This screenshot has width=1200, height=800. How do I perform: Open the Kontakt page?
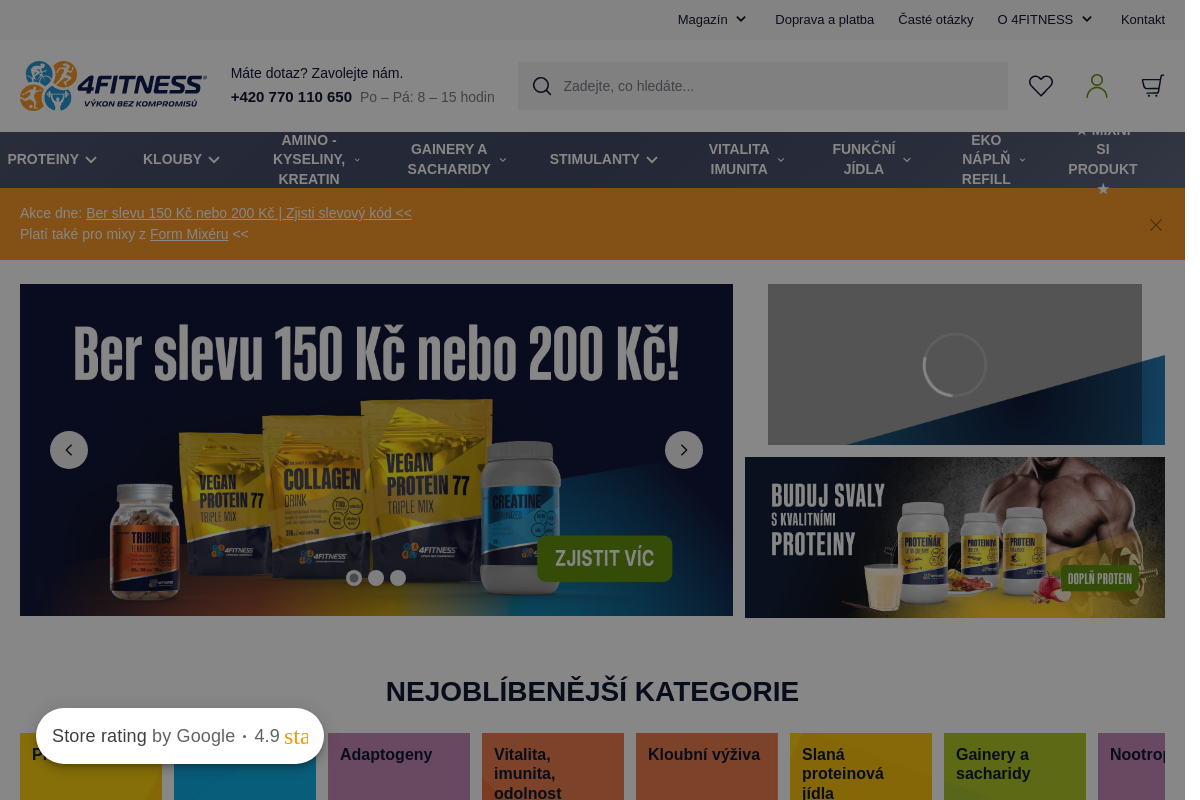tap(1143, 19)
